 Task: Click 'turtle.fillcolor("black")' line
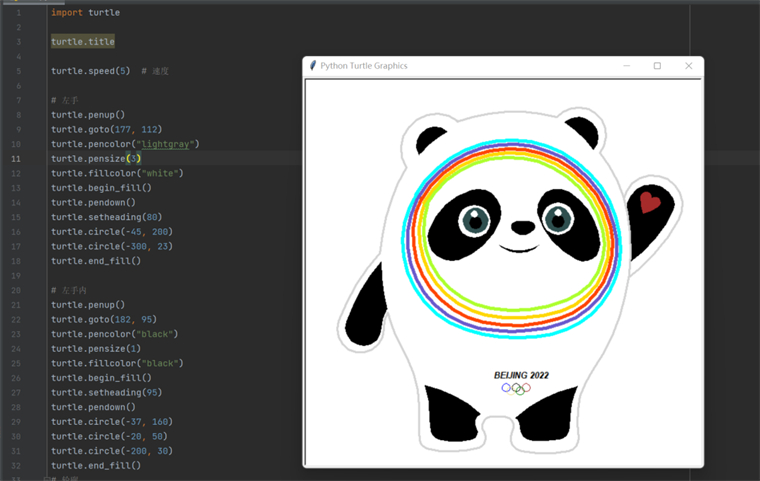point(117,363)
